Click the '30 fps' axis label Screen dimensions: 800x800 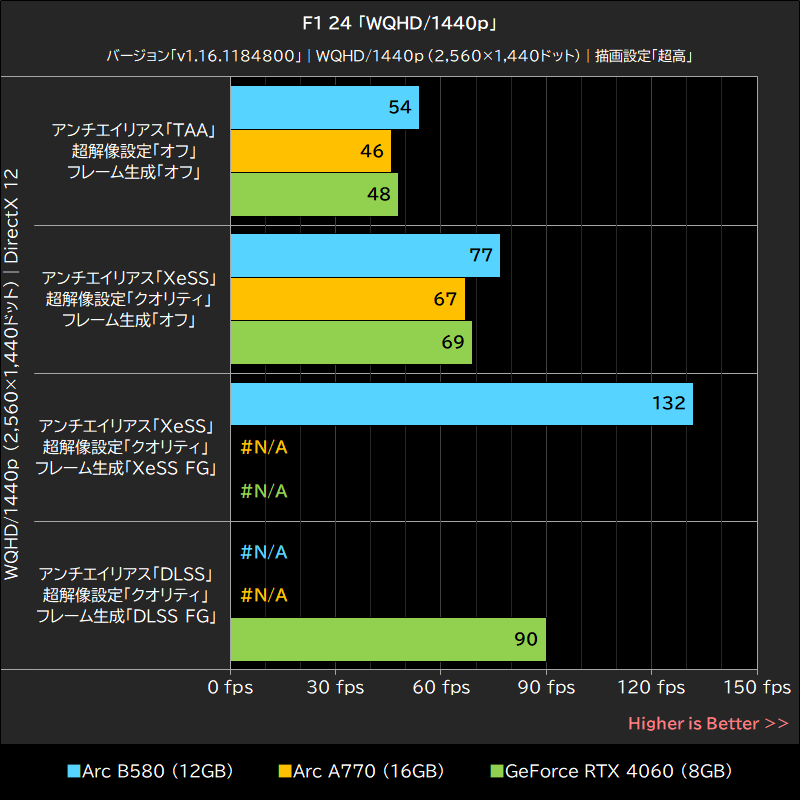click(335, 687)
